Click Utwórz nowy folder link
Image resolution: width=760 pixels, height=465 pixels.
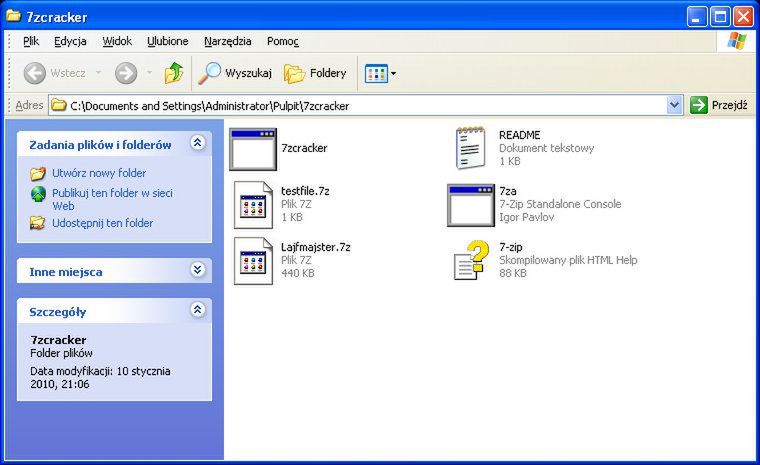[x=99, y=173]
